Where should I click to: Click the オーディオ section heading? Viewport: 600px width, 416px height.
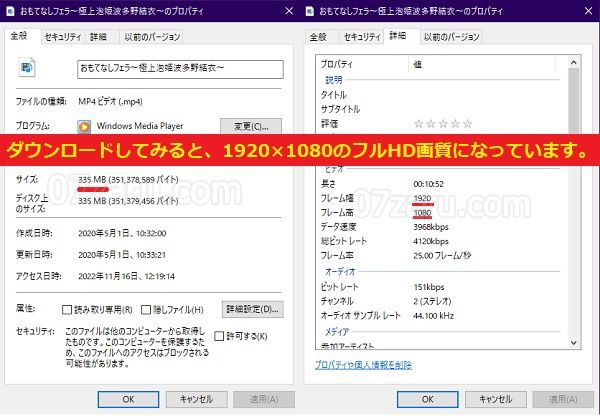340,272
